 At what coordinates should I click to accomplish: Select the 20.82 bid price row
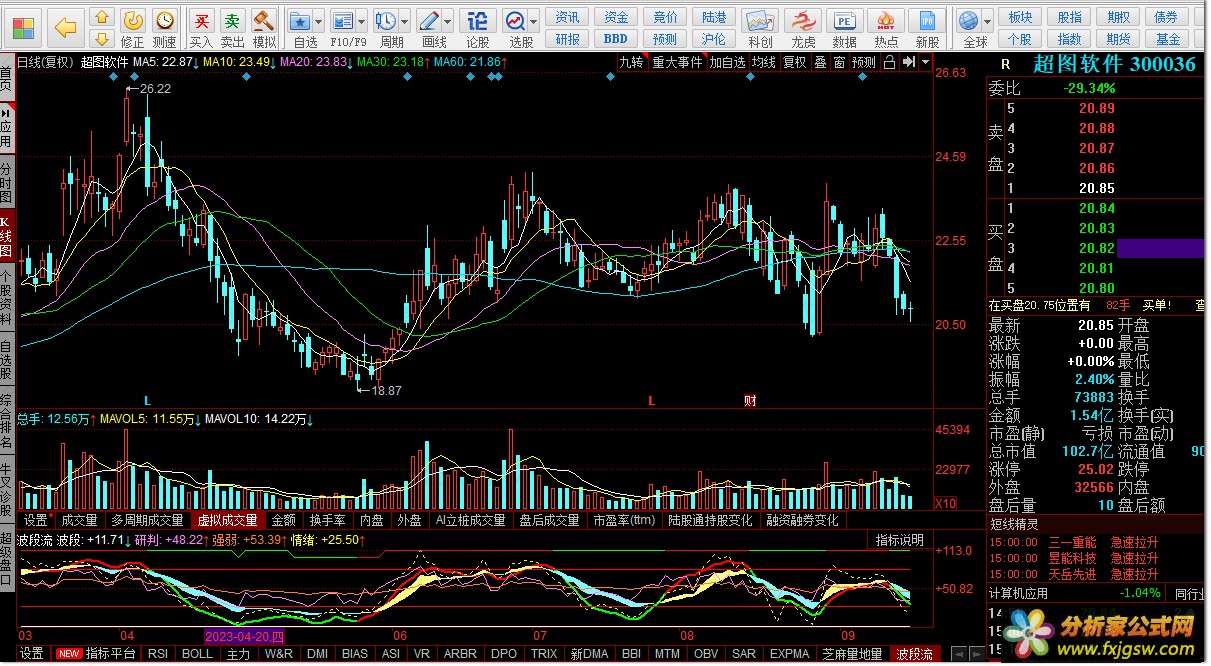[x=1096, y=248]
